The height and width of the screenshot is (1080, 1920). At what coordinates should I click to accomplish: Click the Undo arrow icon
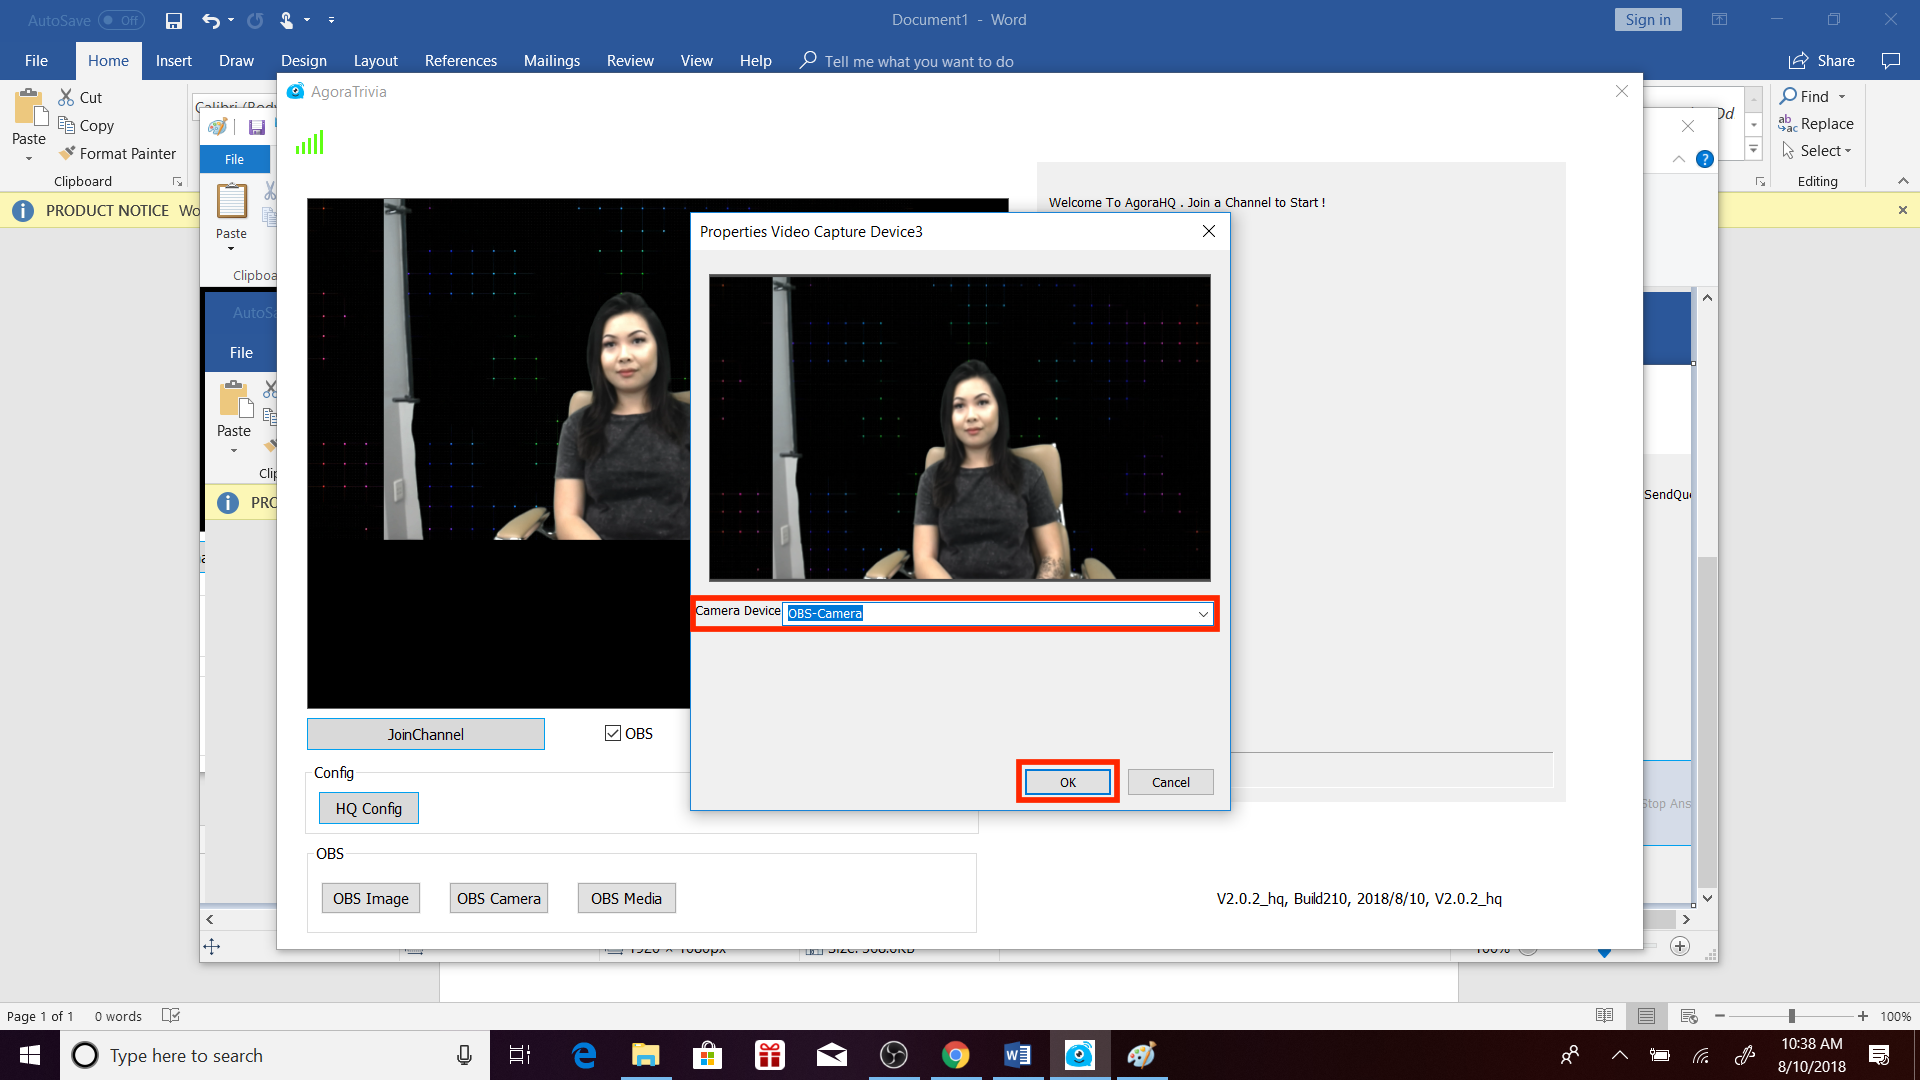(210, 20)
